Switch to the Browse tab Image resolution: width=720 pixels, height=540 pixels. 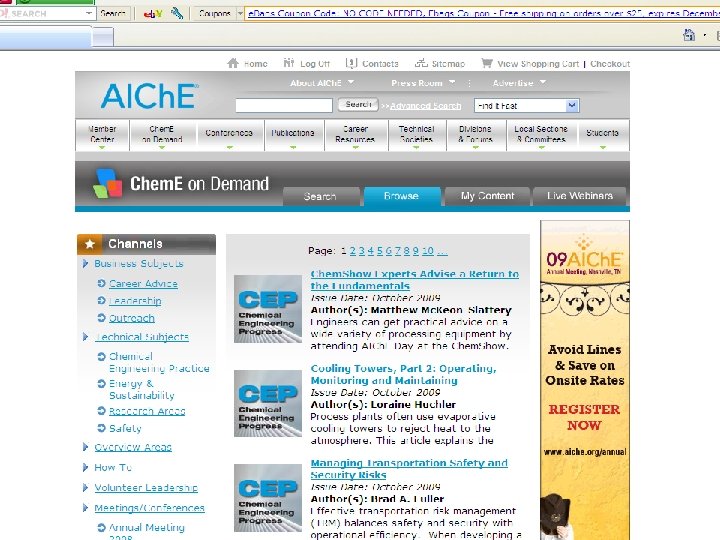coord(402,196)
